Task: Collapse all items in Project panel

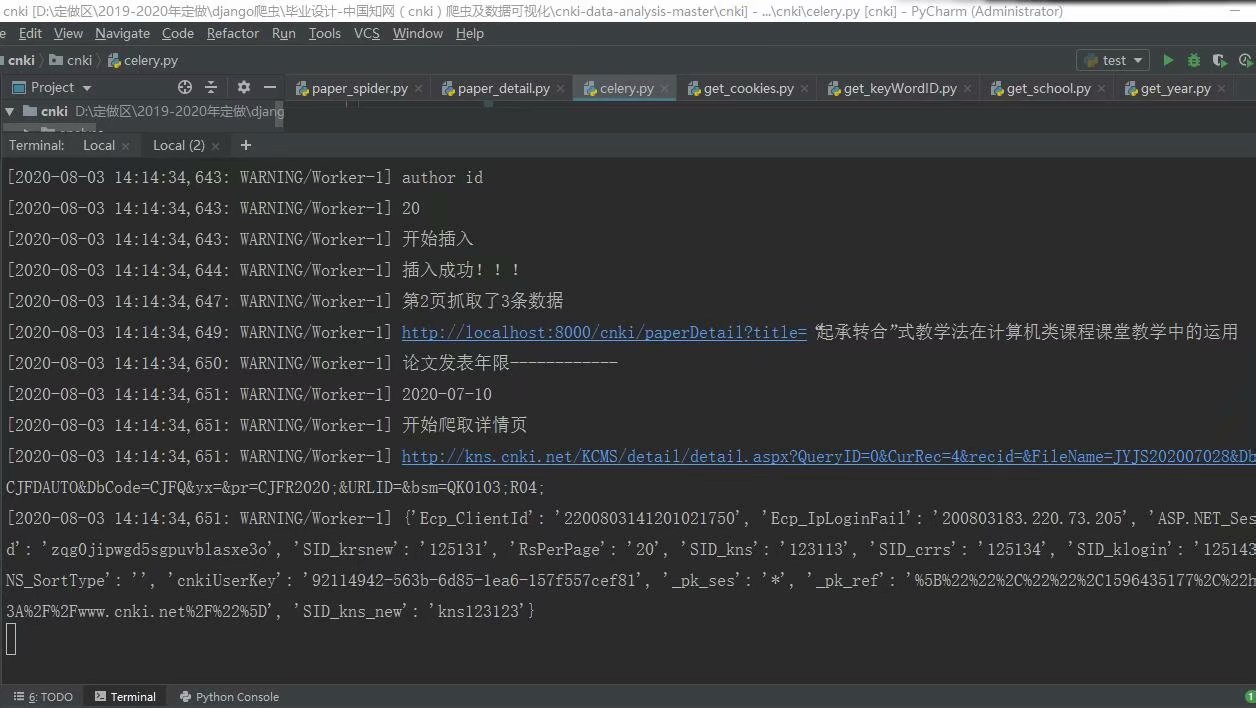Action: coord(210,87)
